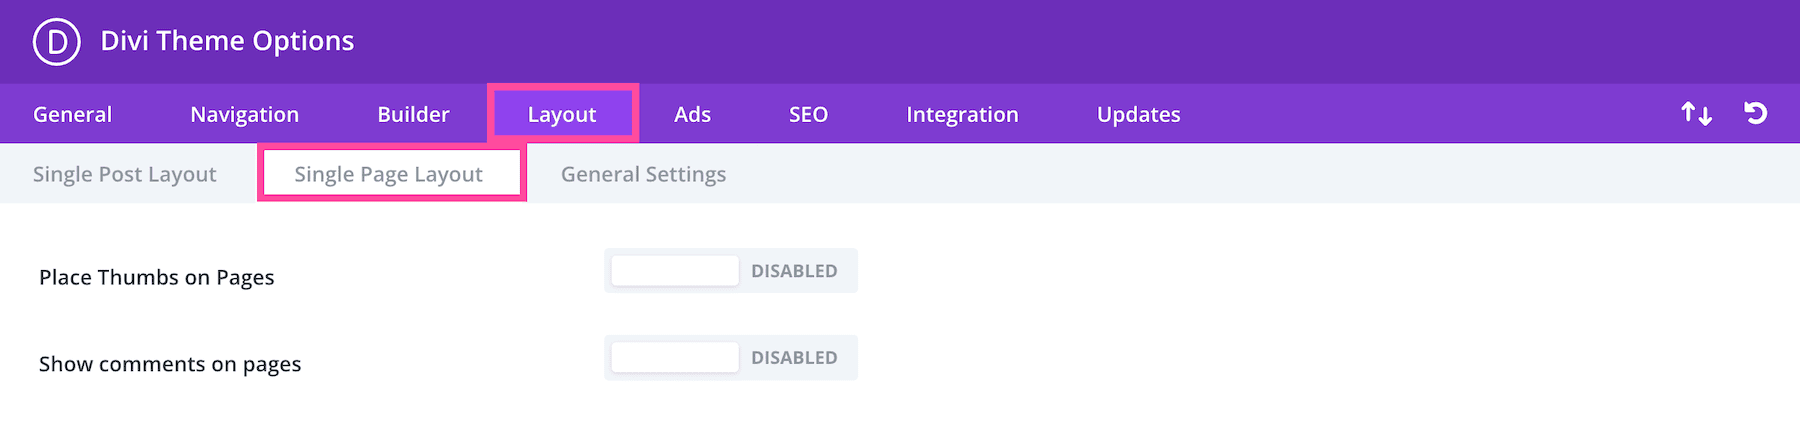Click the Show comments on pages label
Viewport: 1800px width, 432px height.
[x=170, y=364]
